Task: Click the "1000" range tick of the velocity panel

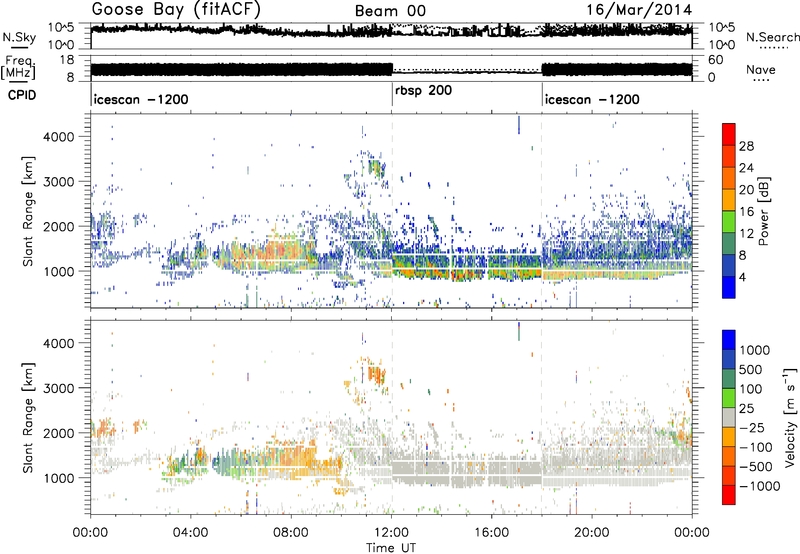Action: pos(58,478)
